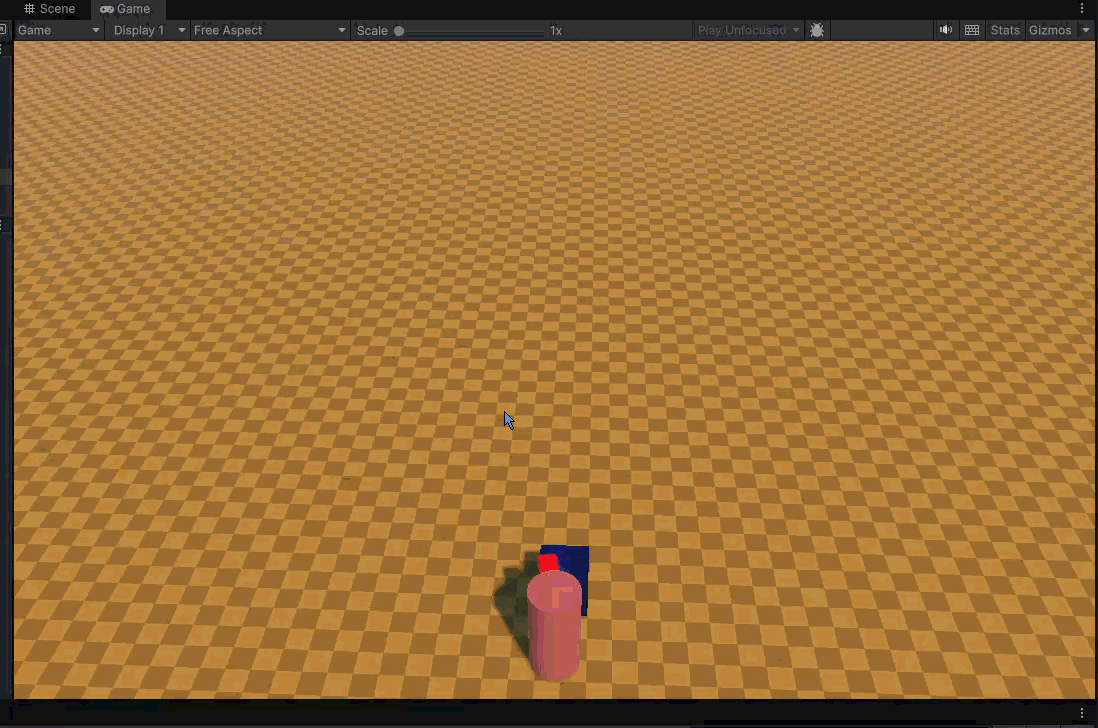Click the 1x scale value
This screenshot has width=1098, height=728.
[556, 31]
